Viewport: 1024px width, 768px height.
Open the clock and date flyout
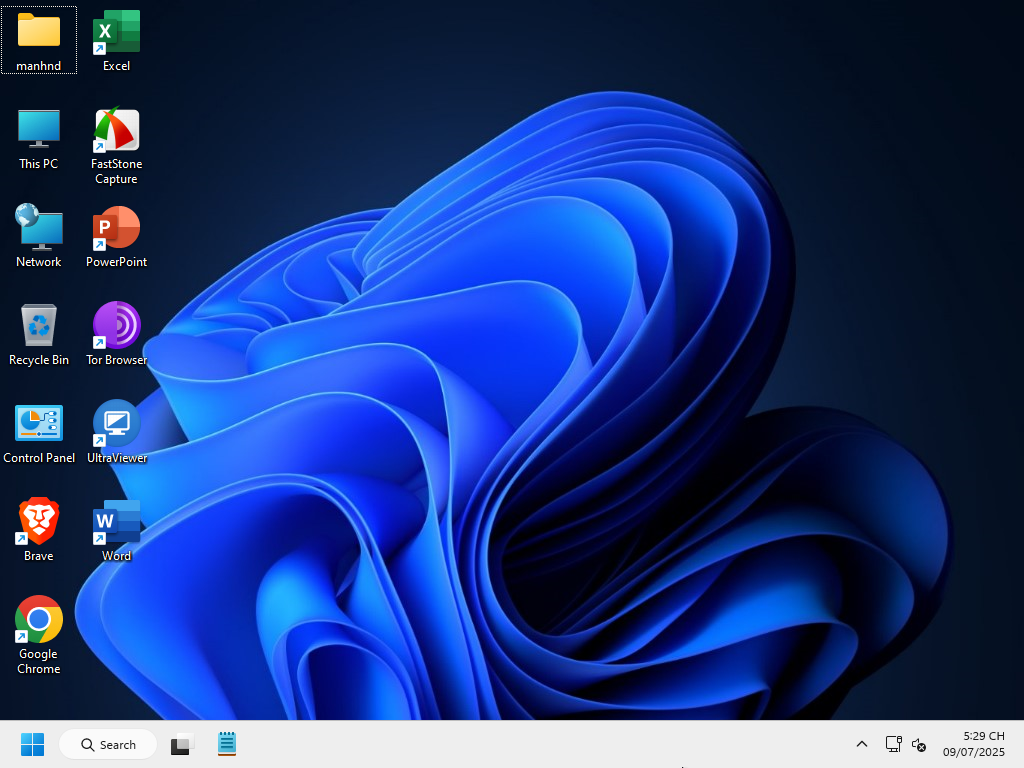point(973,744)
